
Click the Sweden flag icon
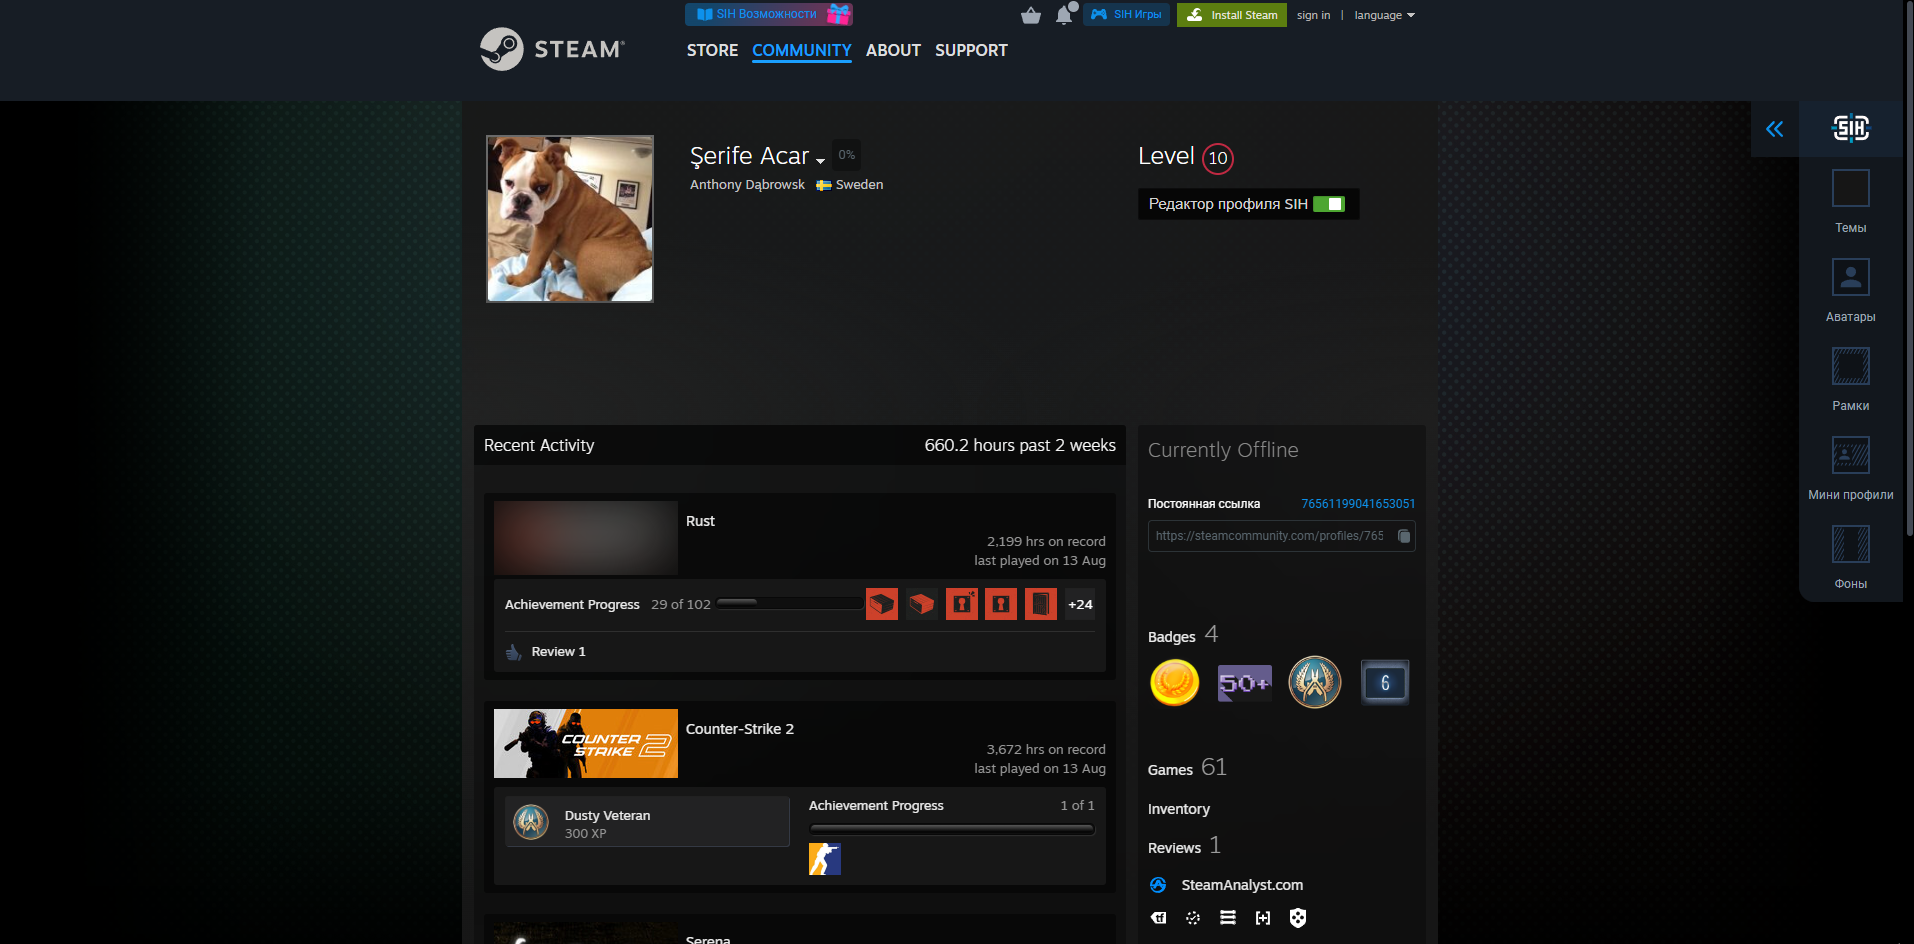824,185
